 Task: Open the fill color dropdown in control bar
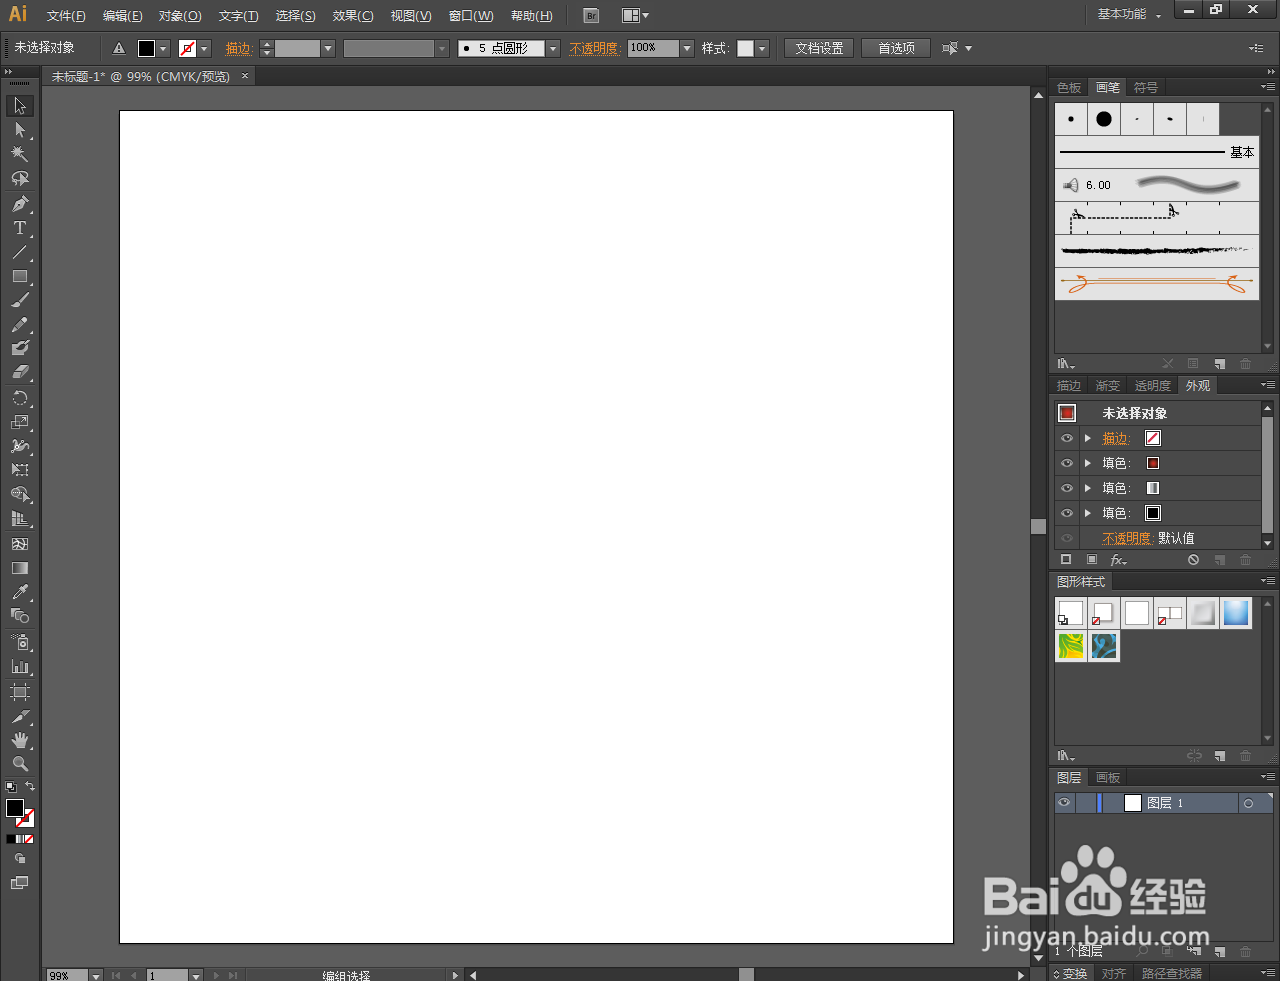click(163, 48)
